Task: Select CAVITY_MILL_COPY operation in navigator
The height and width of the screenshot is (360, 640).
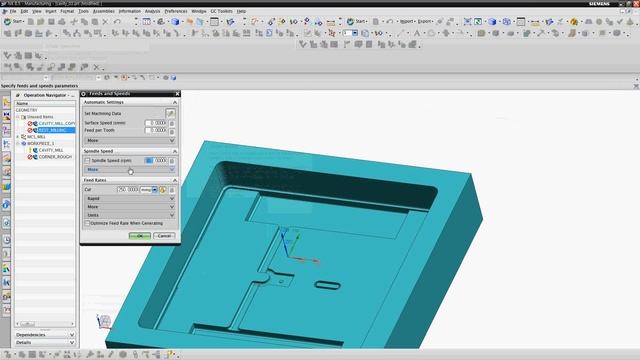Action: [x=57, y=123]
